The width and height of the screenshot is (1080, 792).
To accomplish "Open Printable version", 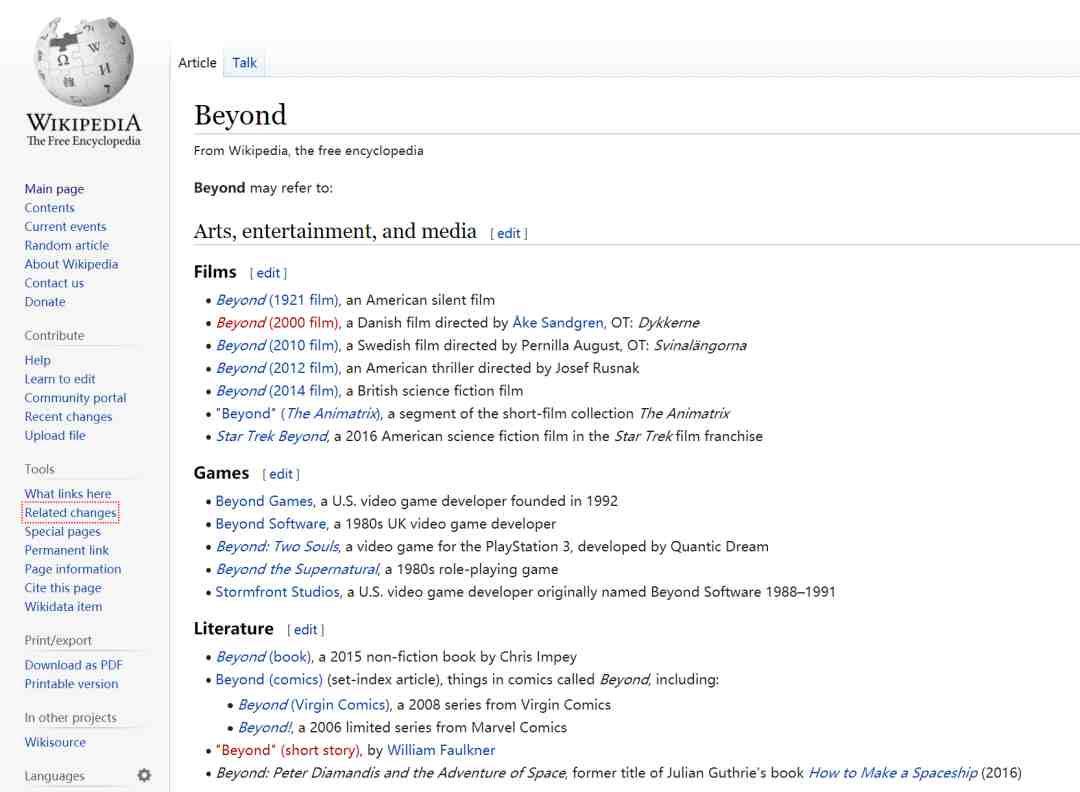I will point(72,684).
